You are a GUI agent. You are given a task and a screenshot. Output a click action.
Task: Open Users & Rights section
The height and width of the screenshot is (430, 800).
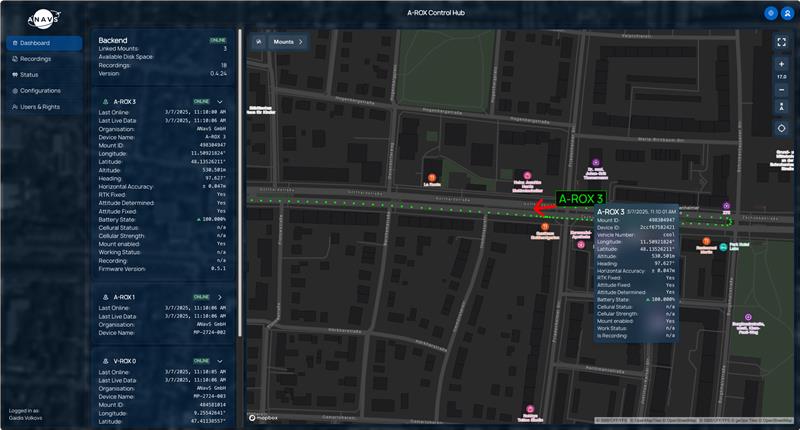point(40,106)
